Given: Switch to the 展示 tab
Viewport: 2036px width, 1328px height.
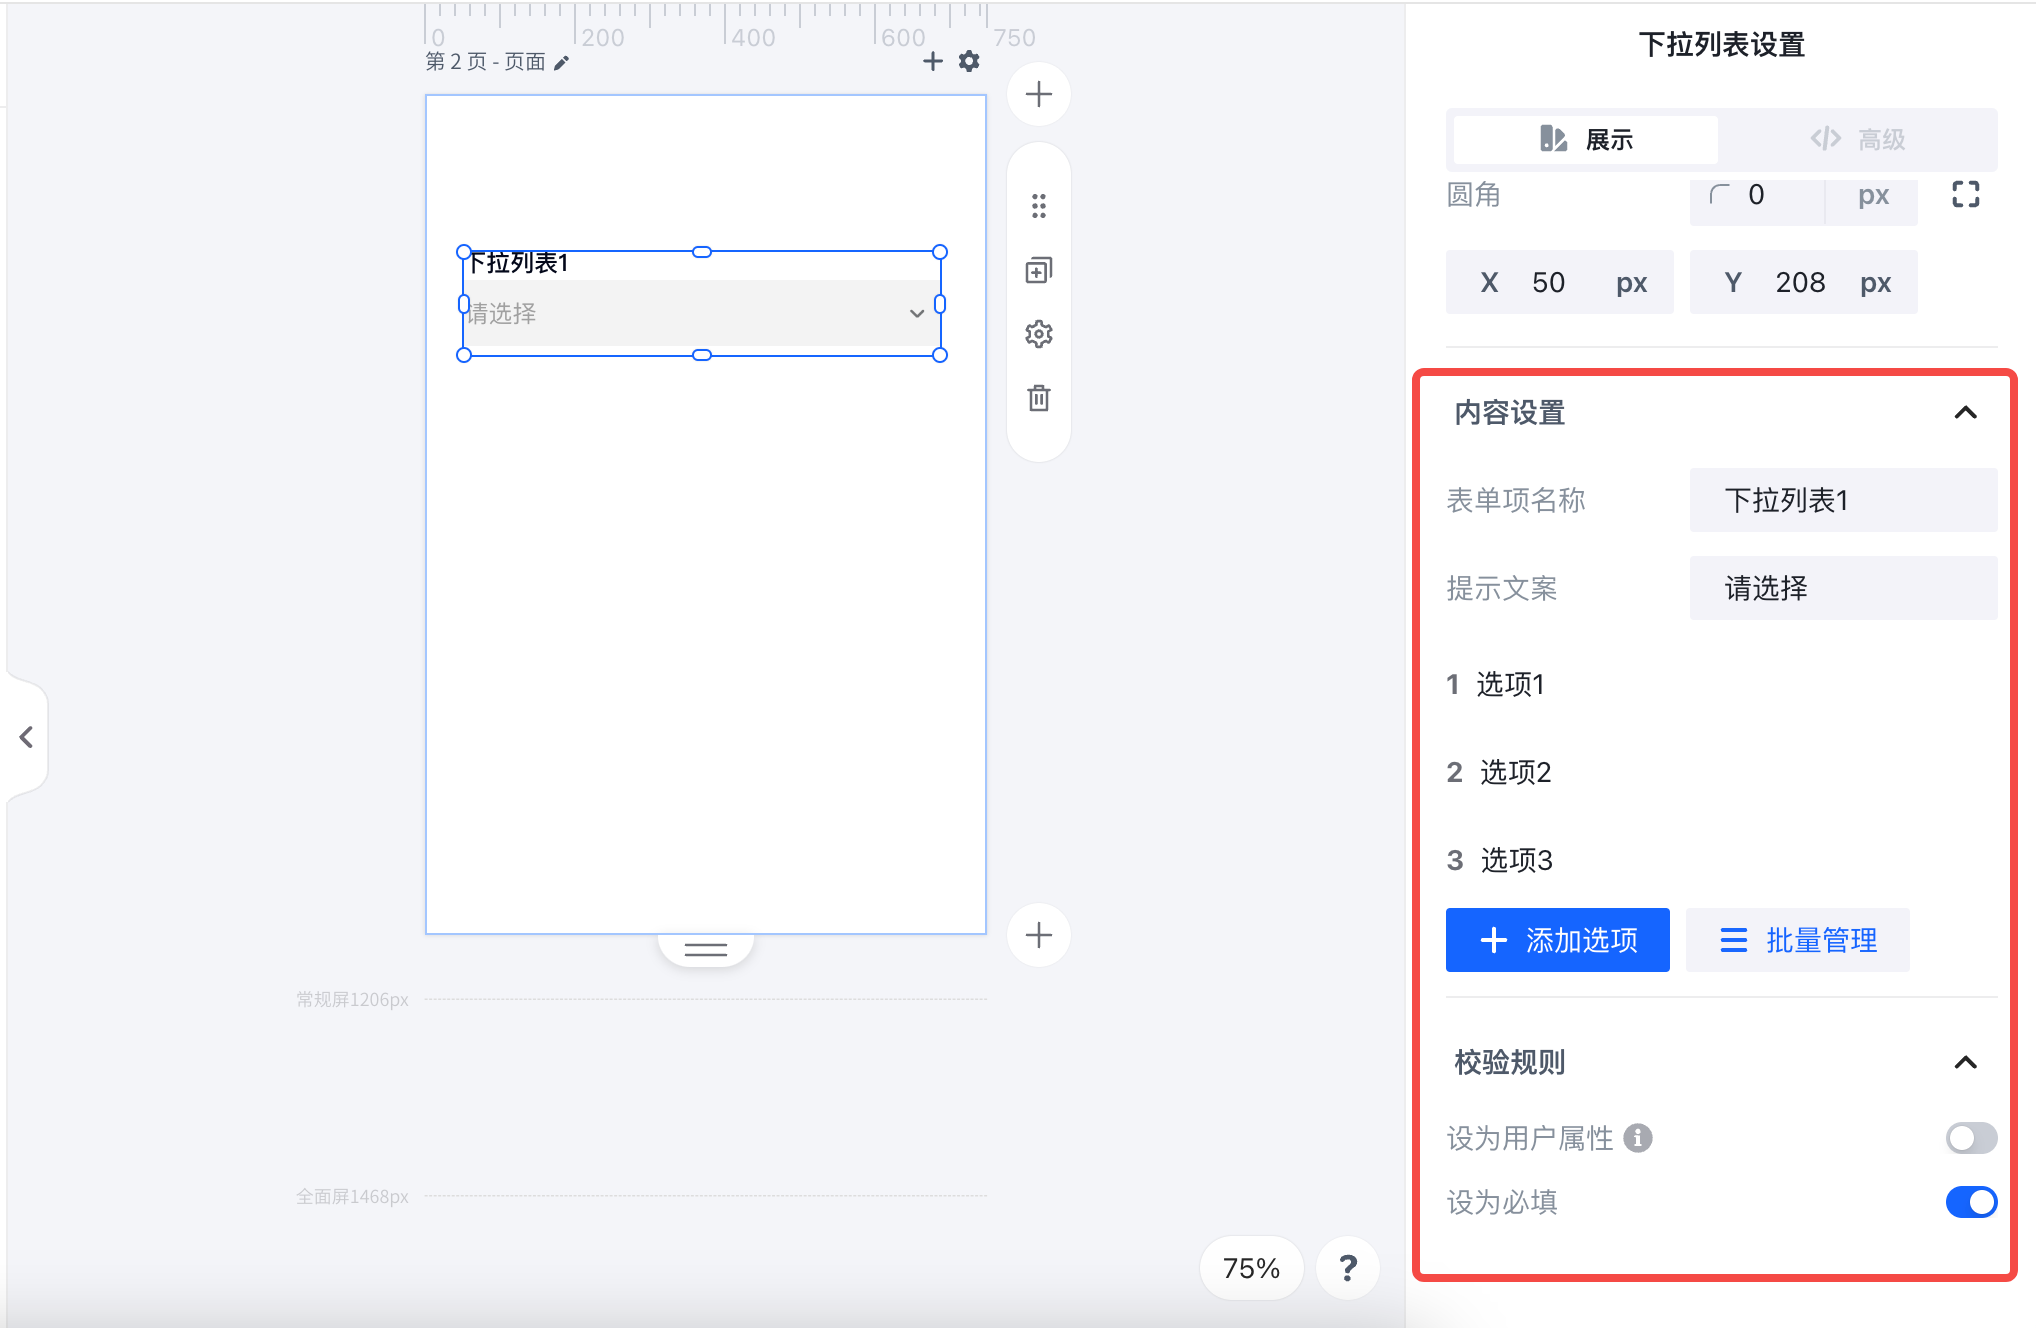Looking at the screenshot, I should click(x=1586, y=139).
